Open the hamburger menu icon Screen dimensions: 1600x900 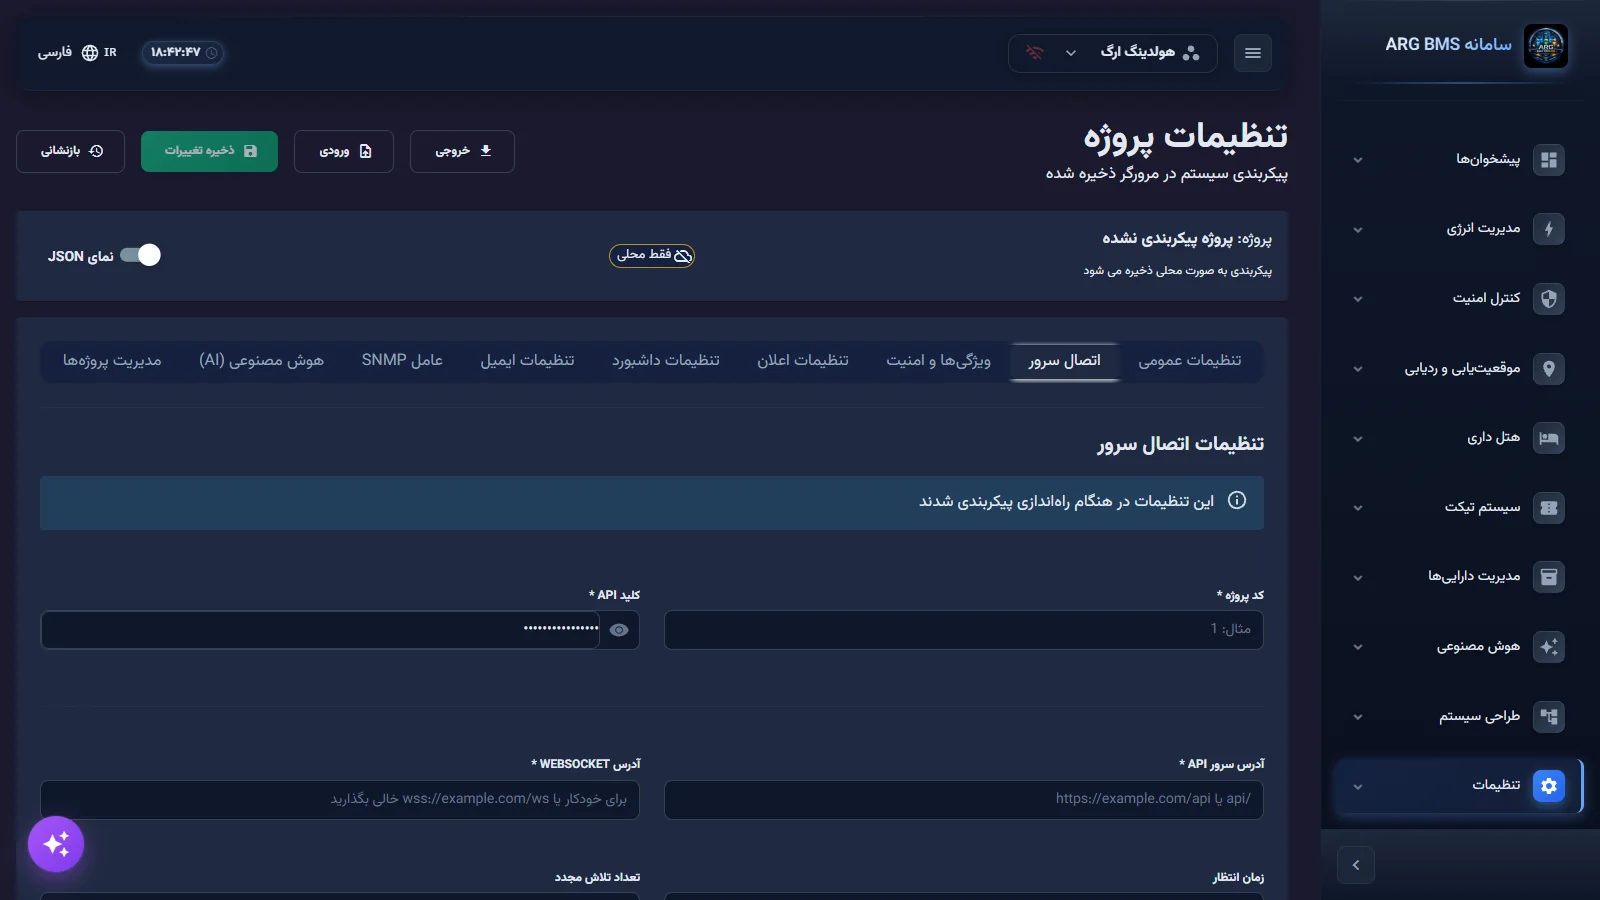1253,53
